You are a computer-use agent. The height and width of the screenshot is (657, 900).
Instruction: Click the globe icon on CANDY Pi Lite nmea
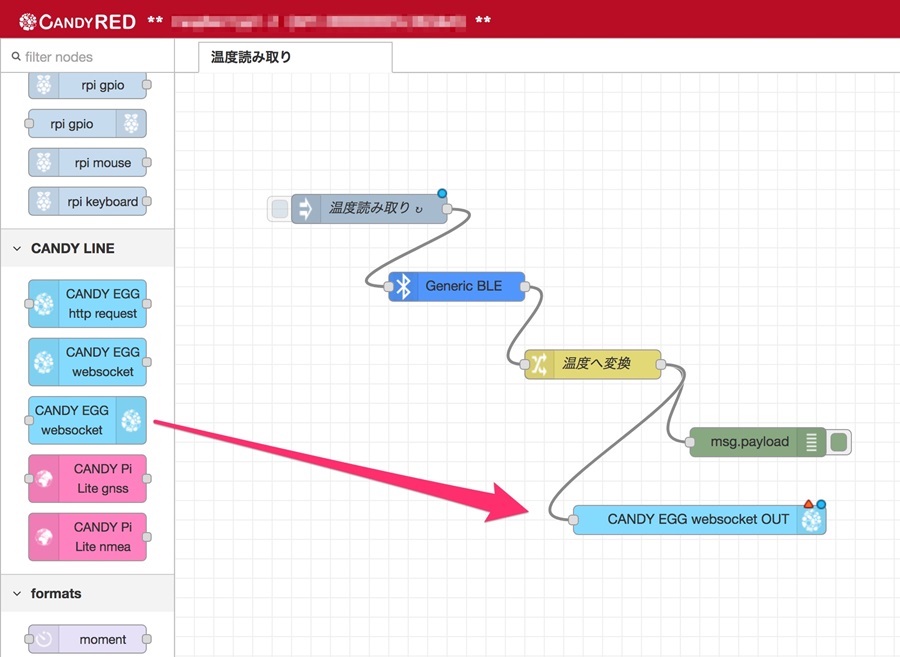pyautogui.click(x=44, y=537)
